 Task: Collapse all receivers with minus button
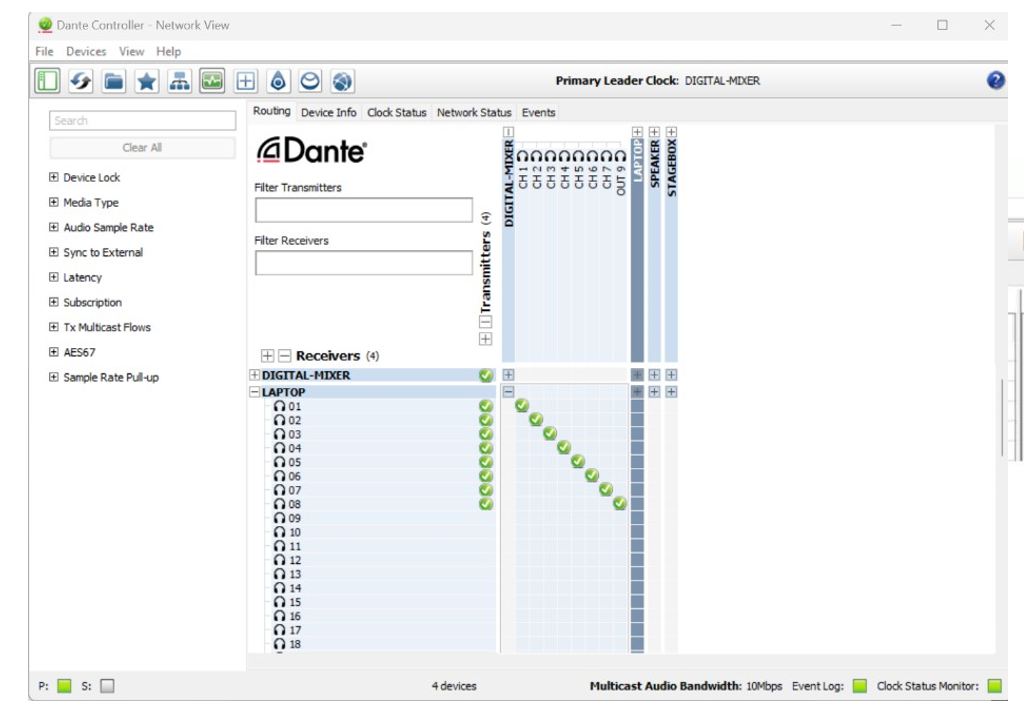(x=284, y=355)
